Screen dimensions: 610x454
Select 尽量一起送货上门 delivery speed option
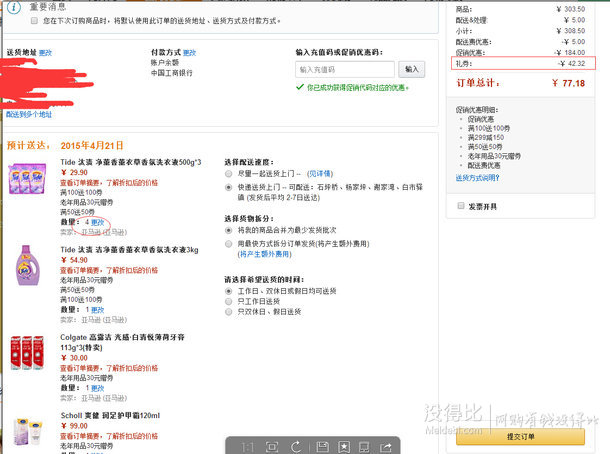tap(231, 173)
